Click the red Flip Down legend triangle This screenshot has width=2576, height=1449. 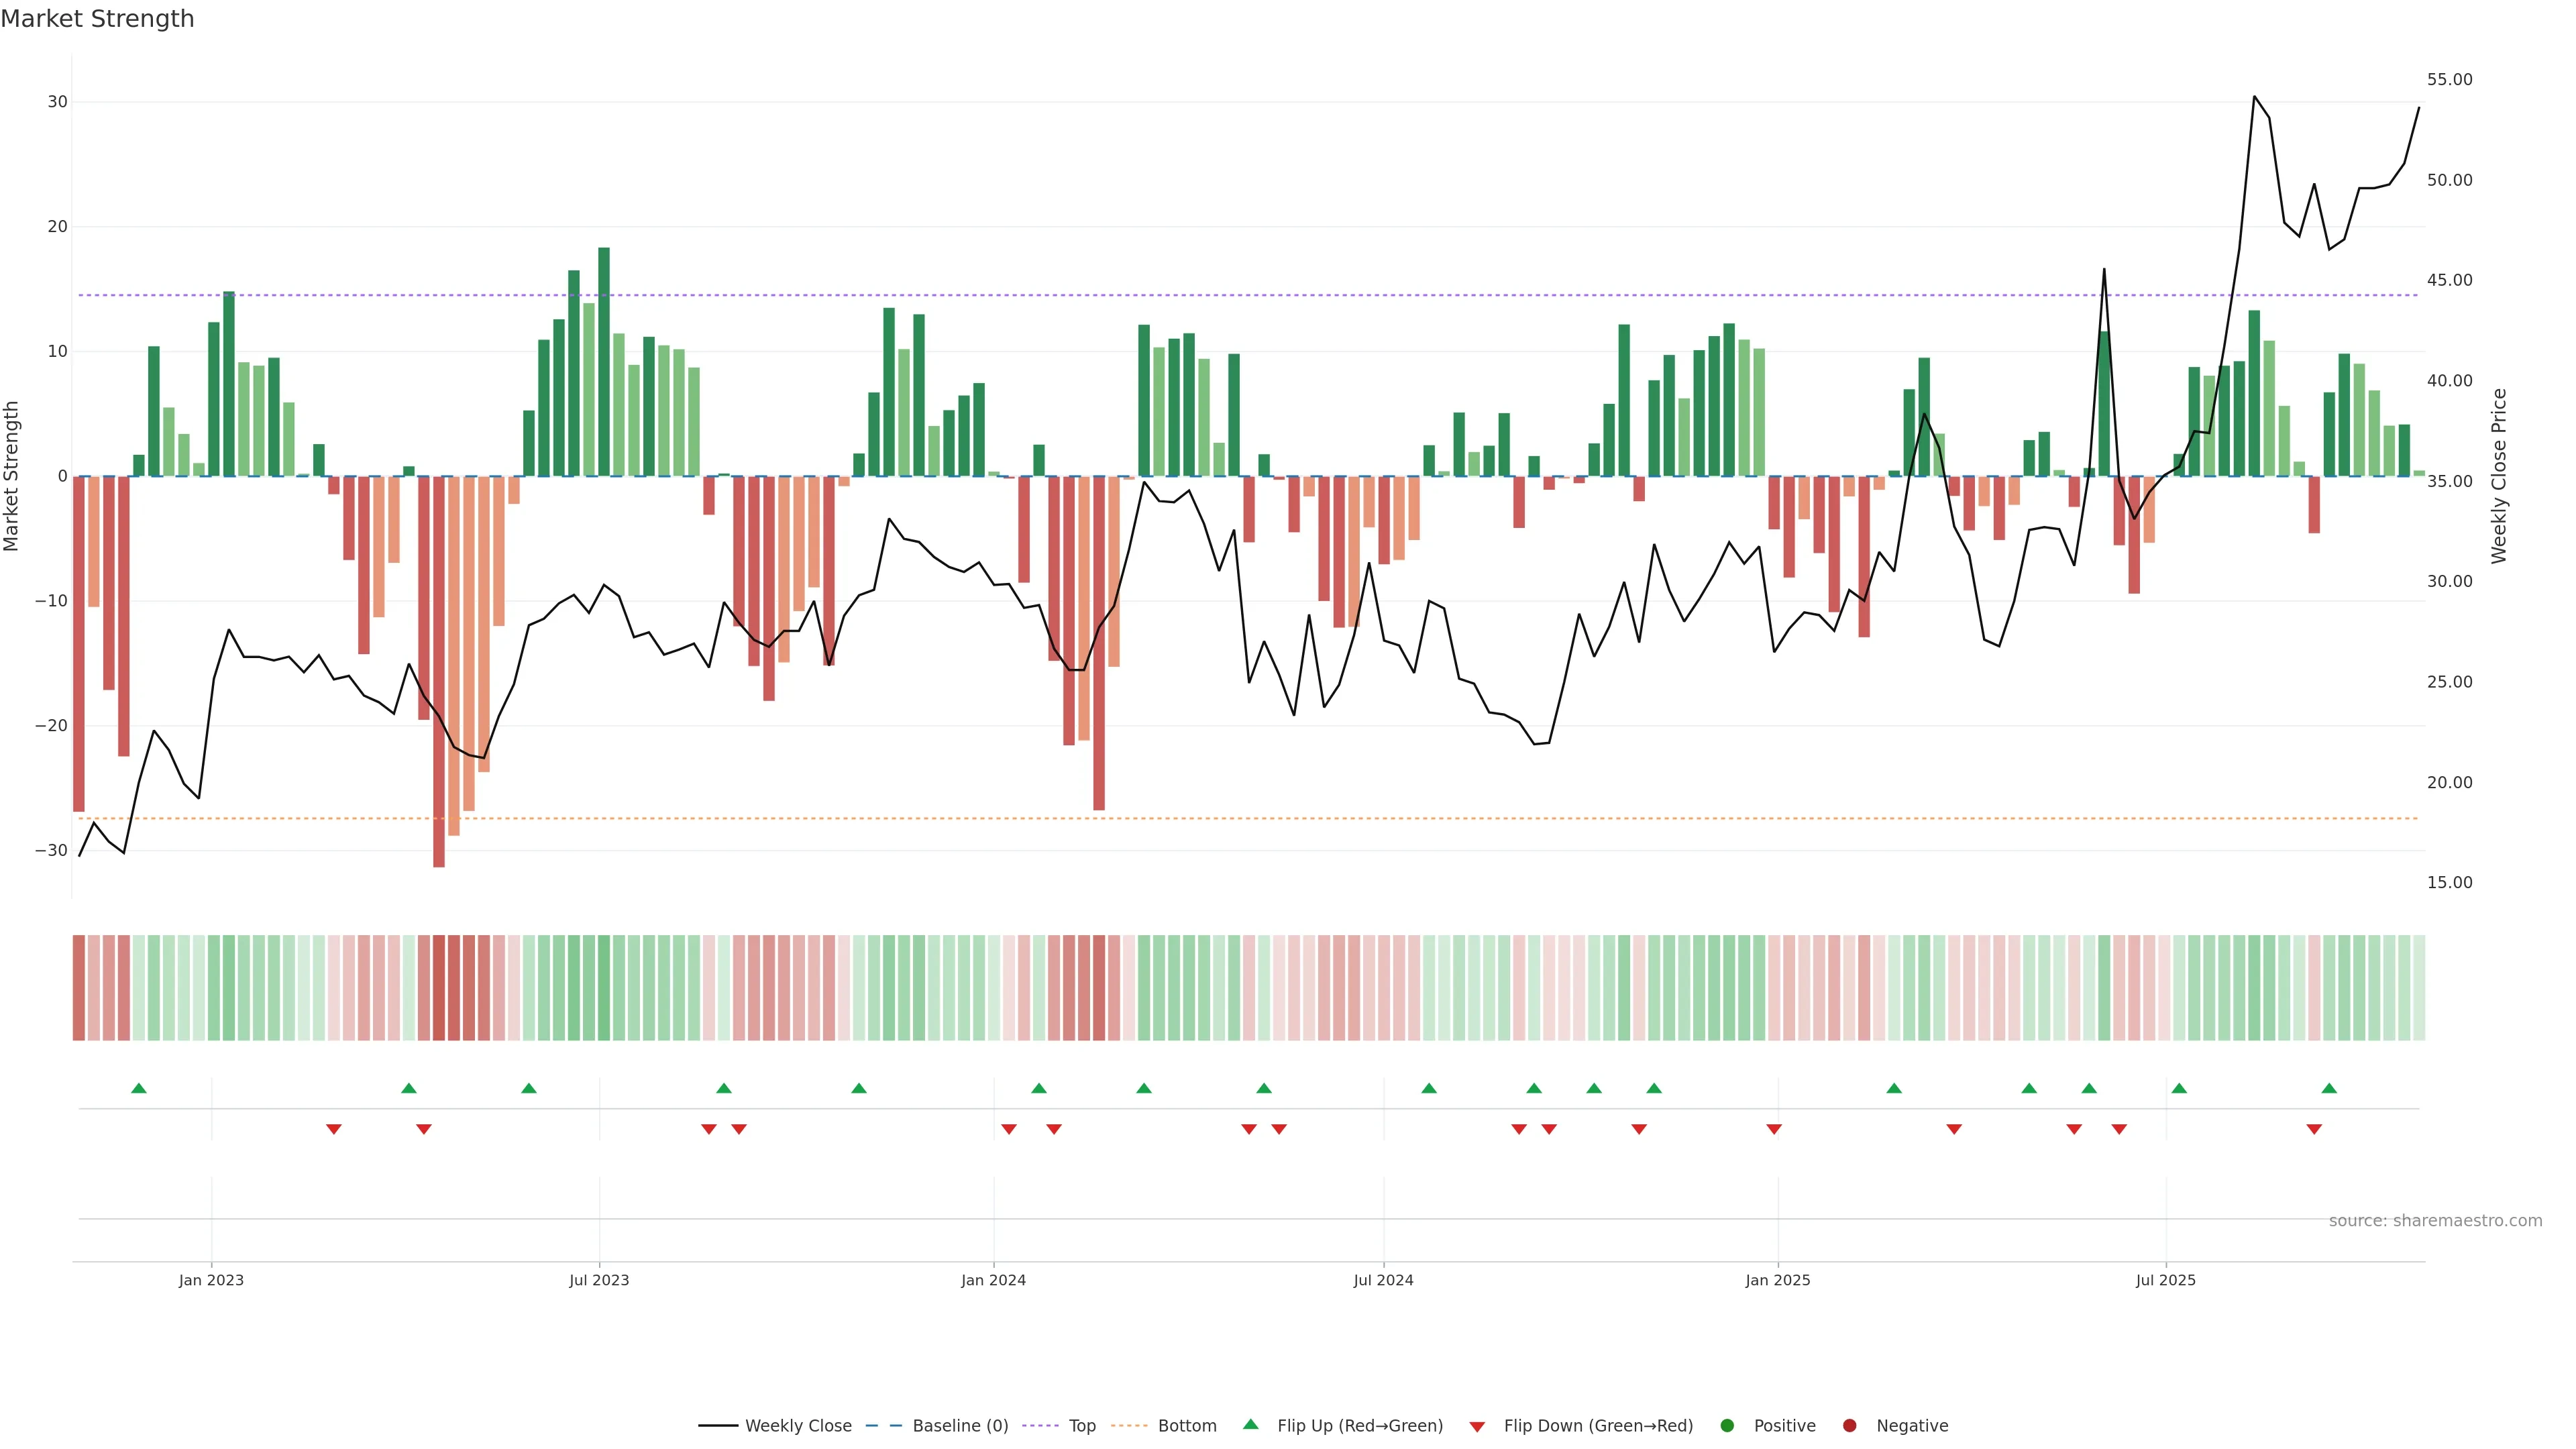coord(1477,1427)
